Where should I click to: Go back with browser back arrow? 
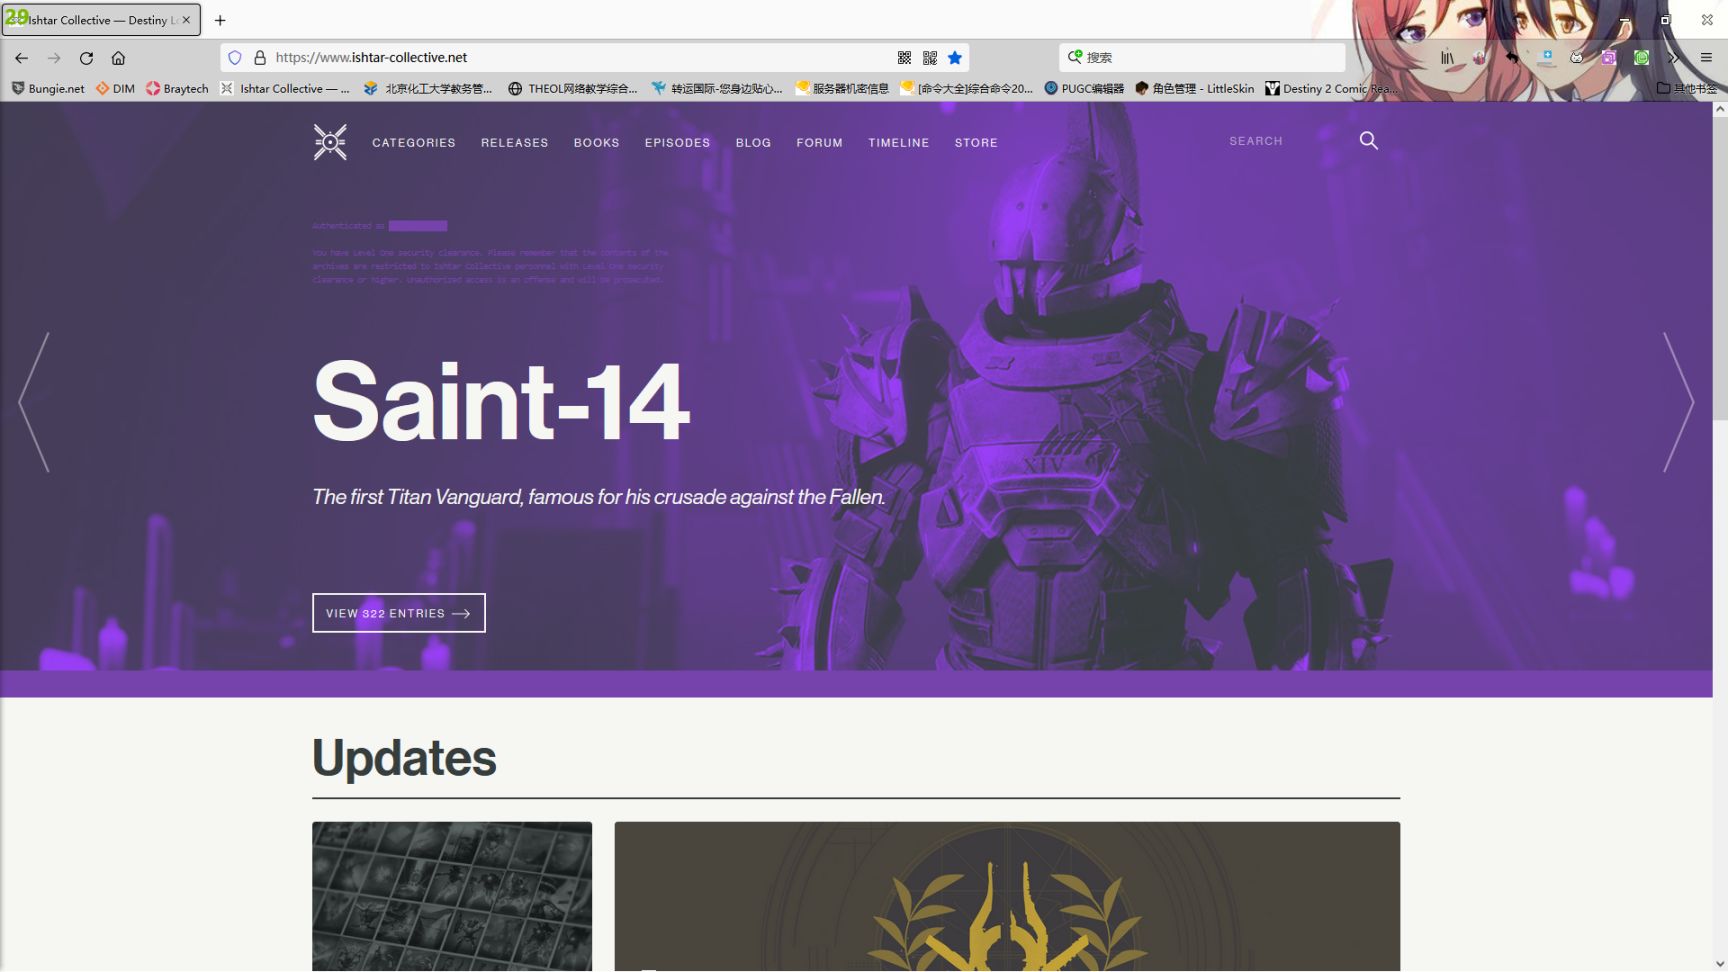[21, 58]
